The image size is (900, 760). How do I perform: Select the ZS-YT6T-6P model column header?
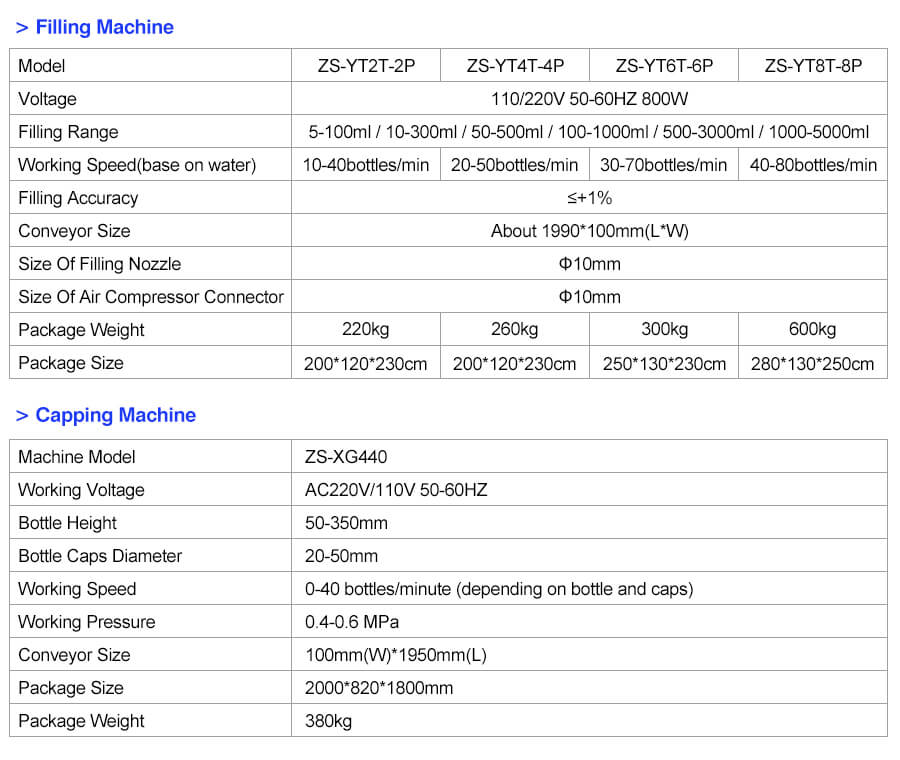pyautogui.click(x=664, y=66)
